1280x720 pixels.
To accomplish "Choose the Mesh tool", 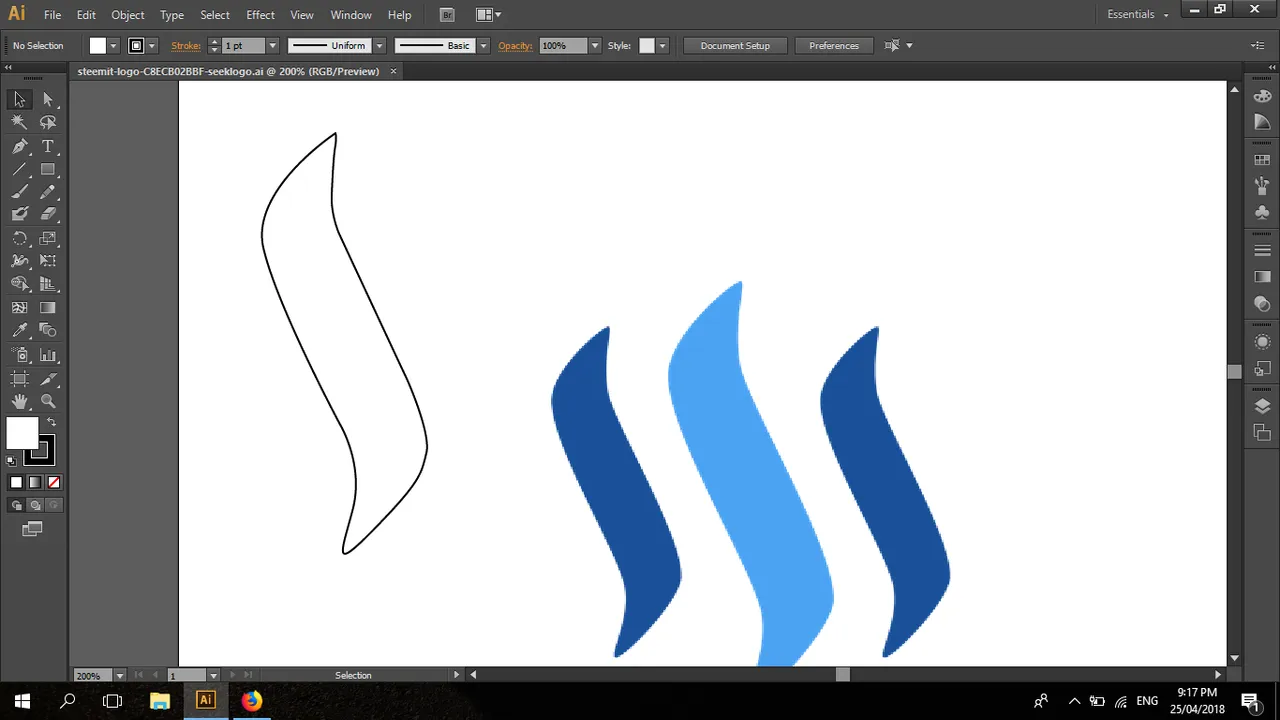I will tap(19, 308).
